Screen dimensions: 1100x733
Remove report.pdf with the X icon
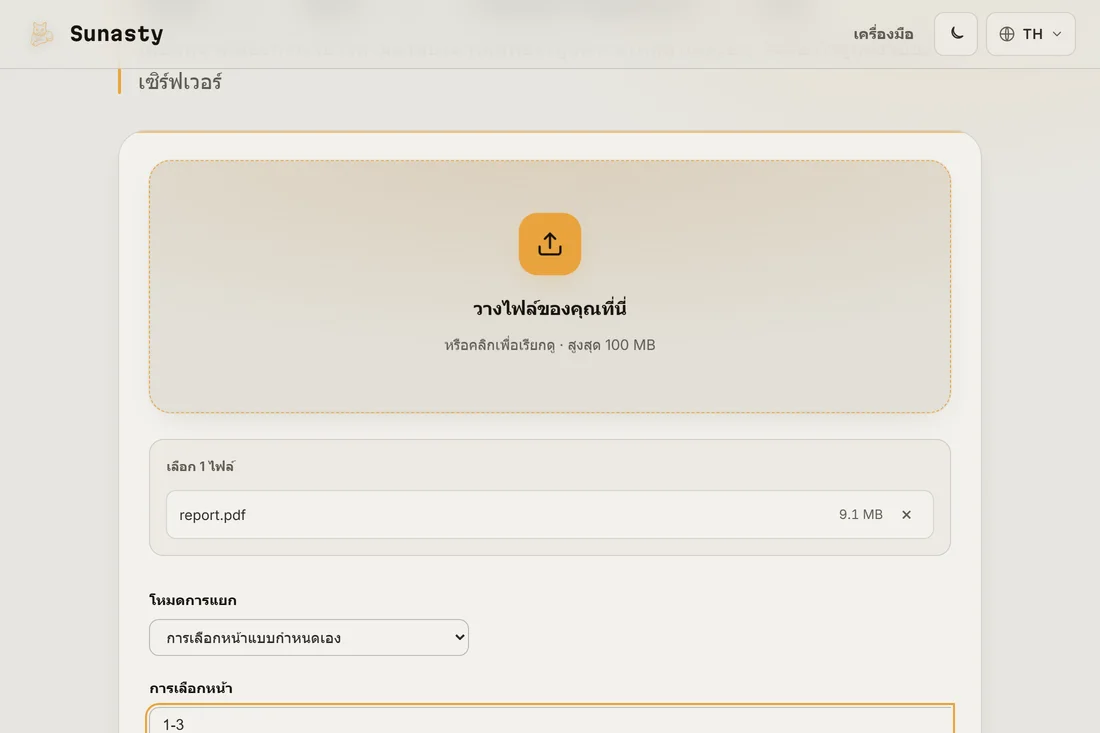point(906,515)
